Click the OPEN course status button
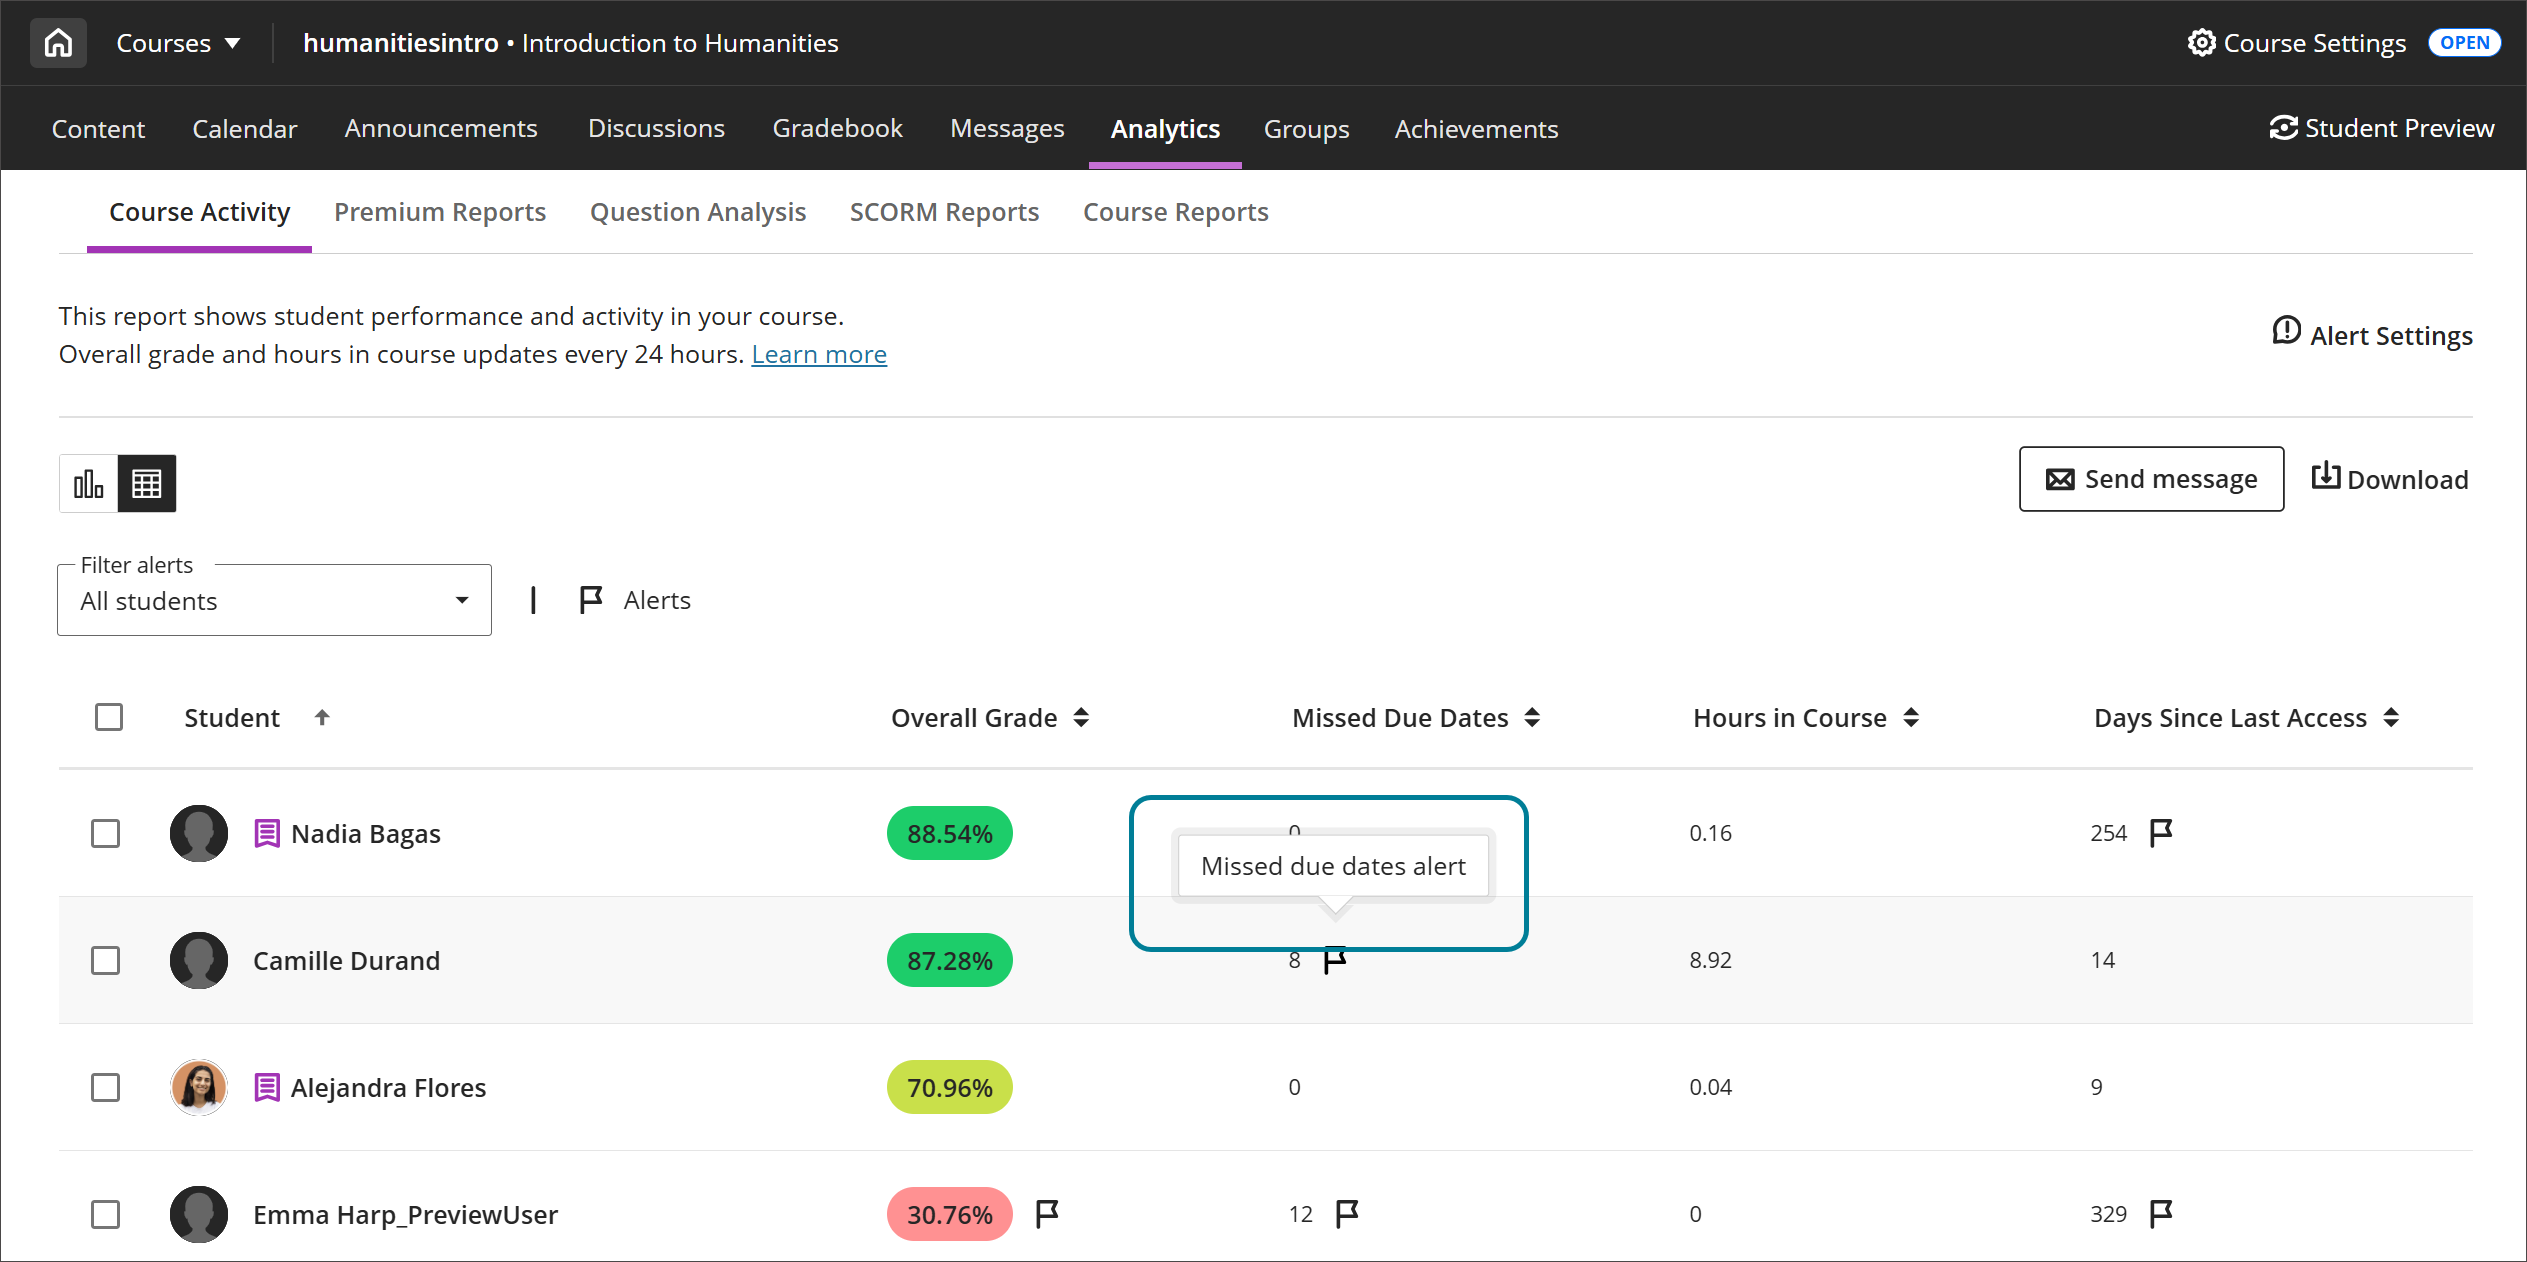This screenshot has height=1262, width=2527. [2464, 42]
